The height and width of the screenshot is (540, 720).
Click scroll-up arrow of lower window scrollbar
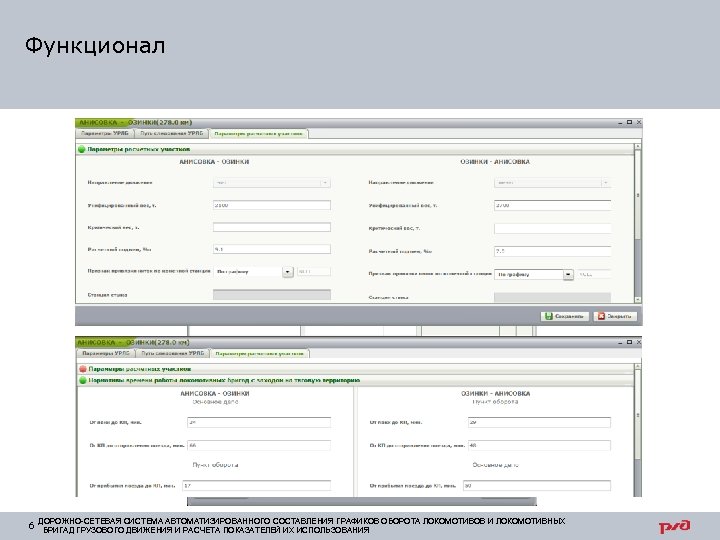[637, 366]
